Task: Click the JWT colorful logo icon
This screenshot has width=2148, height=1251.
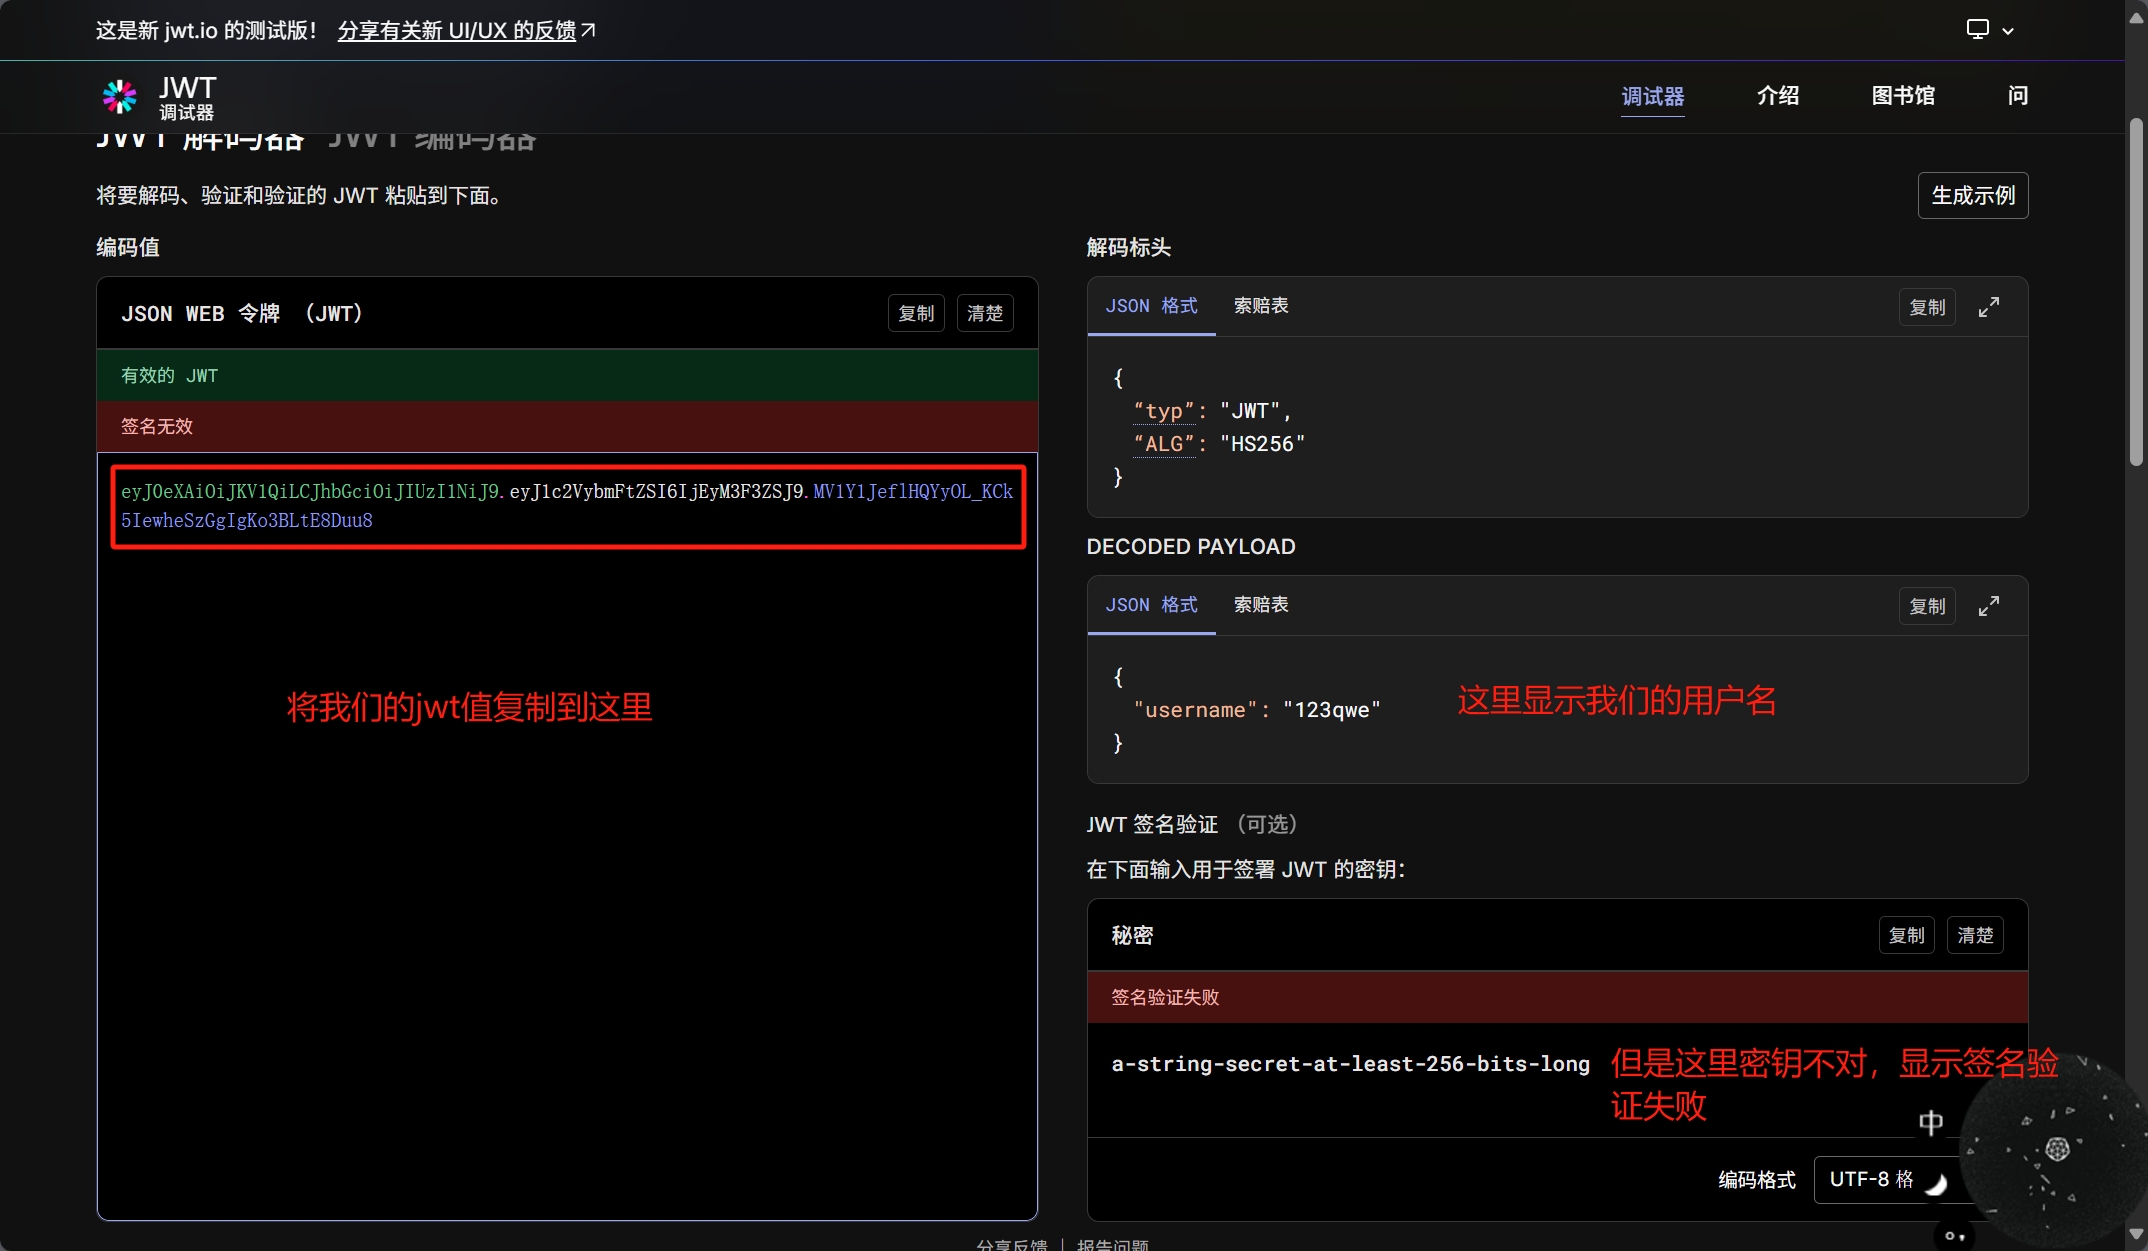Action: (x=120, y=97)
